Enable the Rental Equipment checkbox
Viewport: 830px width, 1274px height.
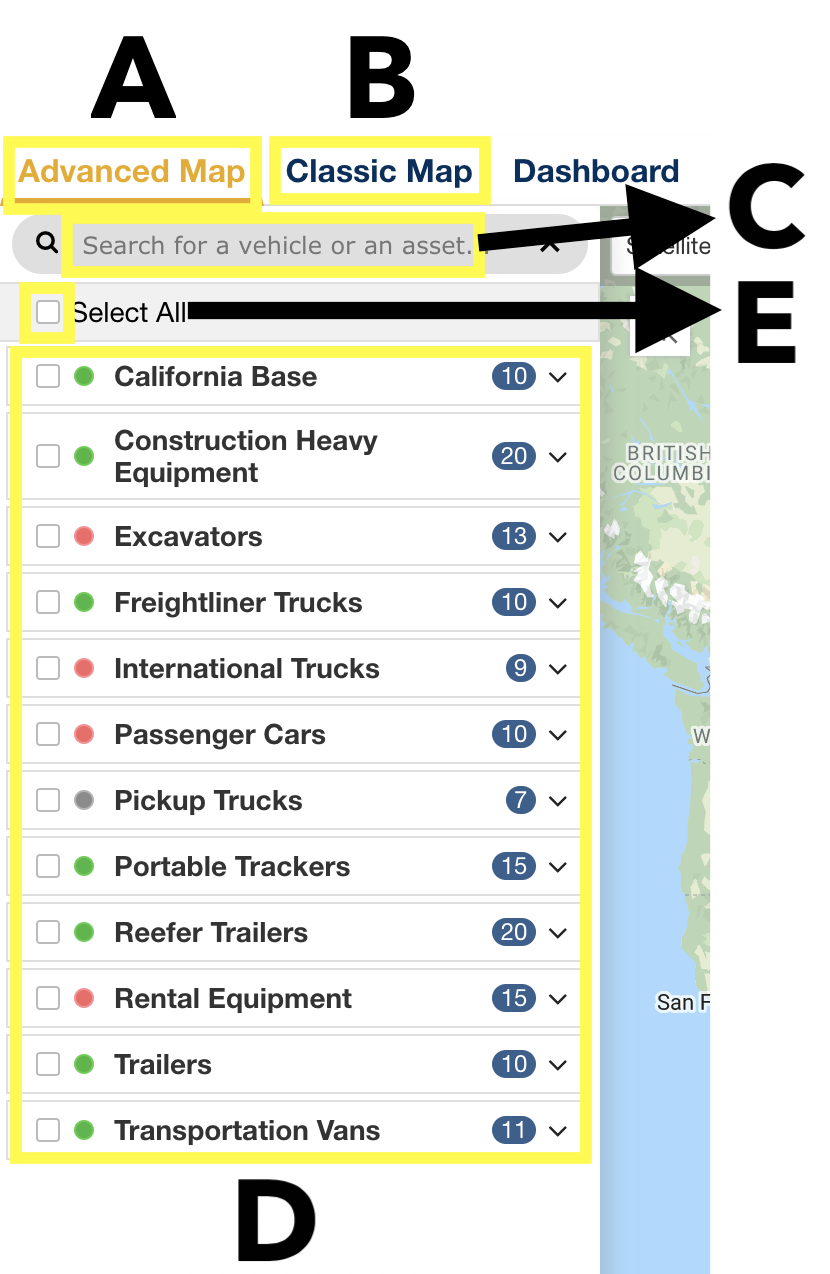(x=48, y=998)
